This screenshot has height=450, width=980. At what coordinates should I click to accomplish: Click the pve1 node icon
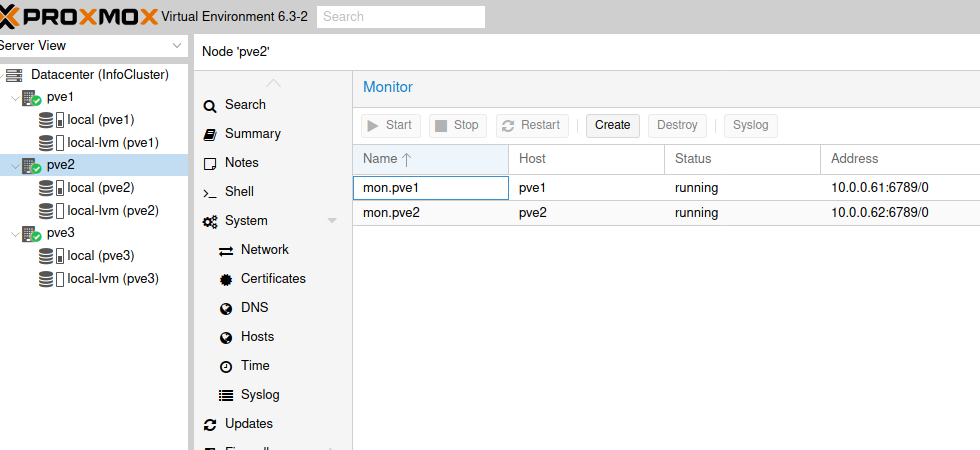(31, 98)
